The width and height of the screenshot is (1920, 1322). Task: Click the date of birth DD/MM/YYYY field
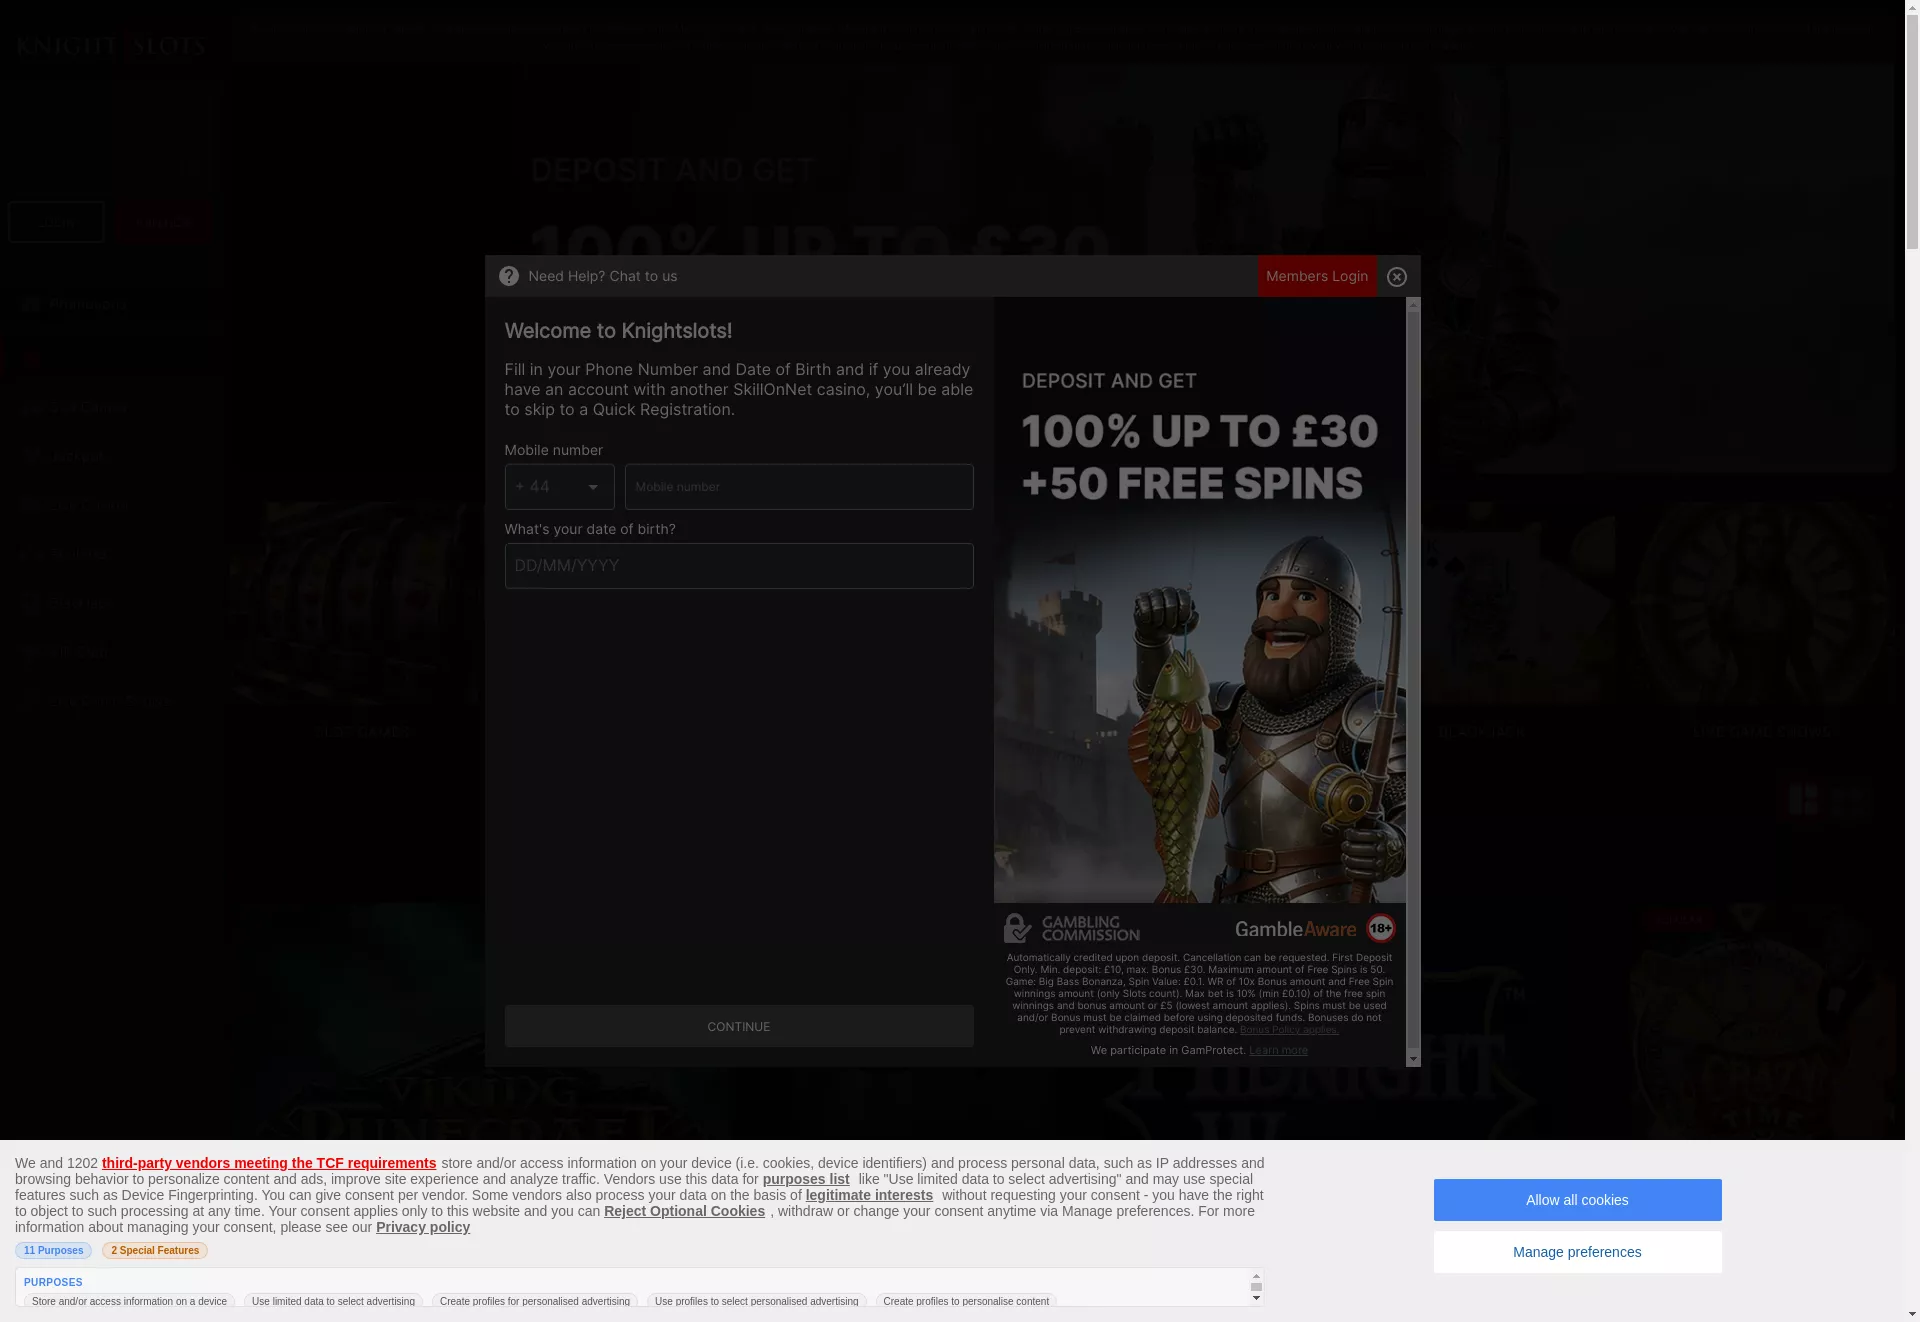[739, 566]
